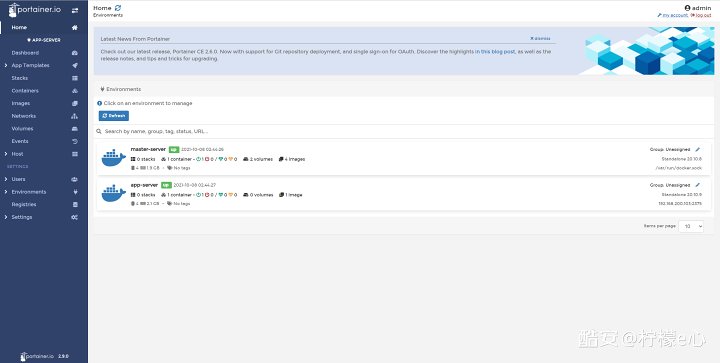The width and height of the screenshot is (720, 363).
Task: Click the refresh icon next to Home title
Action: click(x=118, y=8)
